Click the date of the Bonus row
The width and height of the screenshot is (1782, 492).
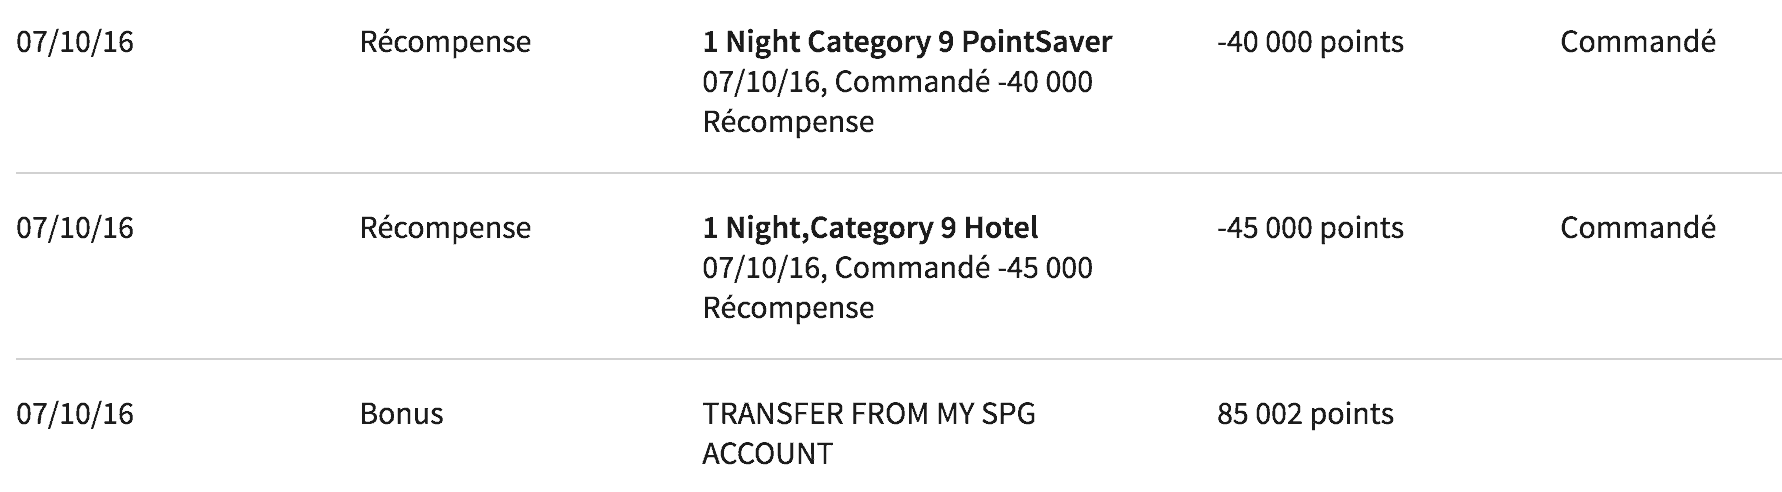click(75, 414)
